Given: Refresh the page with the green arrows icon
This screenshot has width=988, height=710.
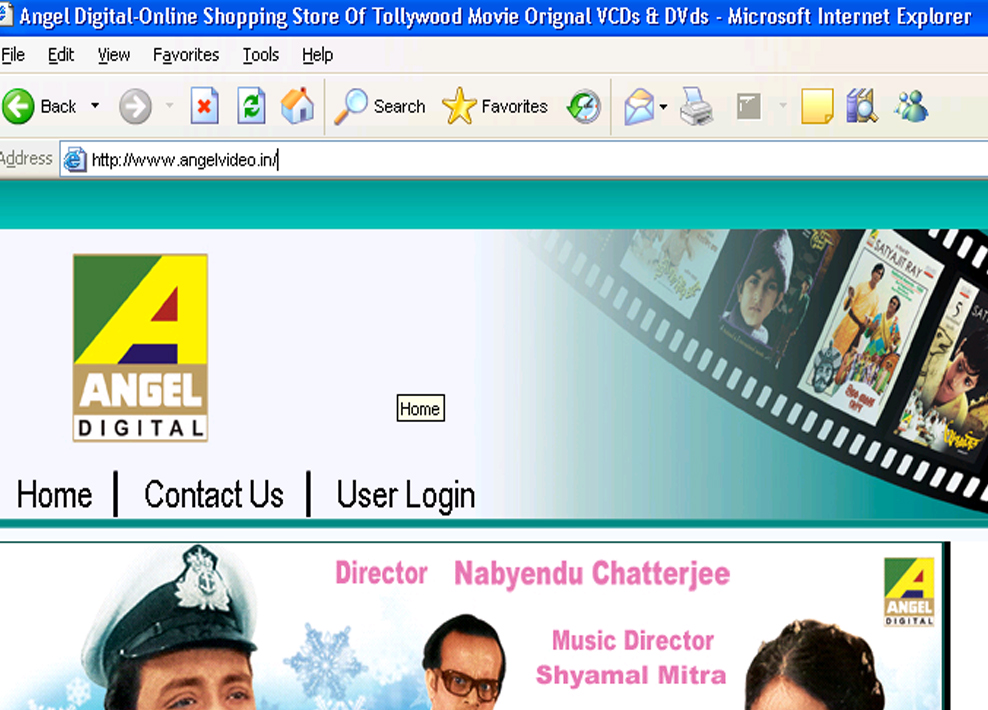Looking at the screenshot, I should click(251, 106).
